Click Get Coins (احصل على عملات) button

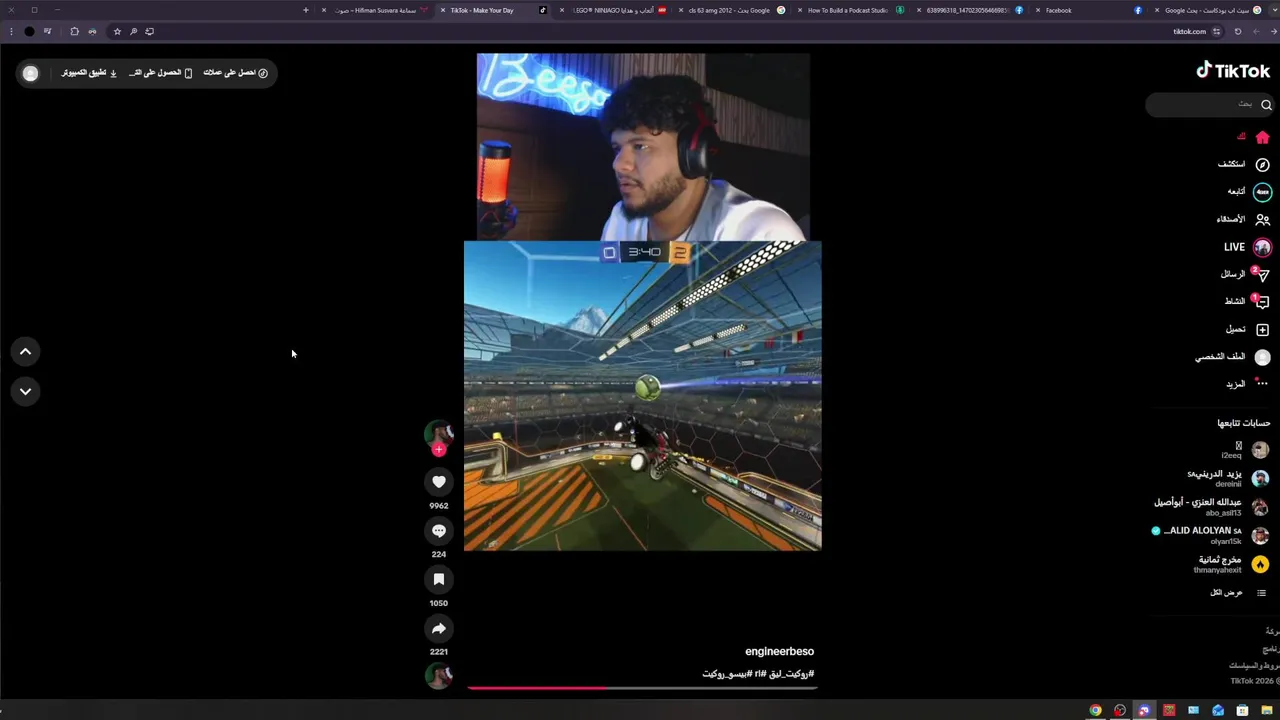(236, 73)
